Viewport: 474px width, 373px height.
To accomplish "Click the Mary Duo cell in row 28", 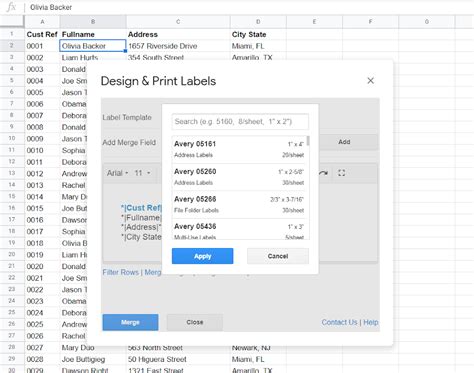I will [x=93, y=348].
